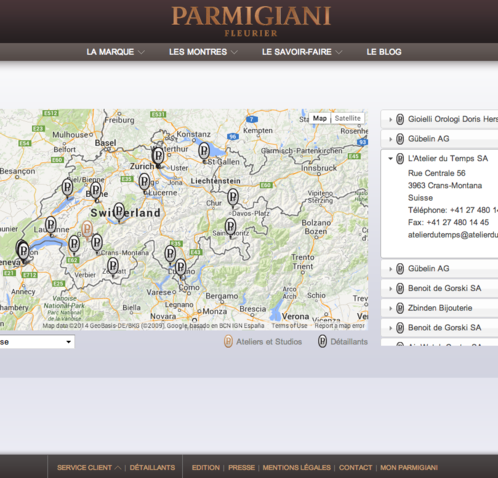Click the map pin near Davos-Platz
The image size is (498, 478).
pyautogui.click(x=233, y=199)
